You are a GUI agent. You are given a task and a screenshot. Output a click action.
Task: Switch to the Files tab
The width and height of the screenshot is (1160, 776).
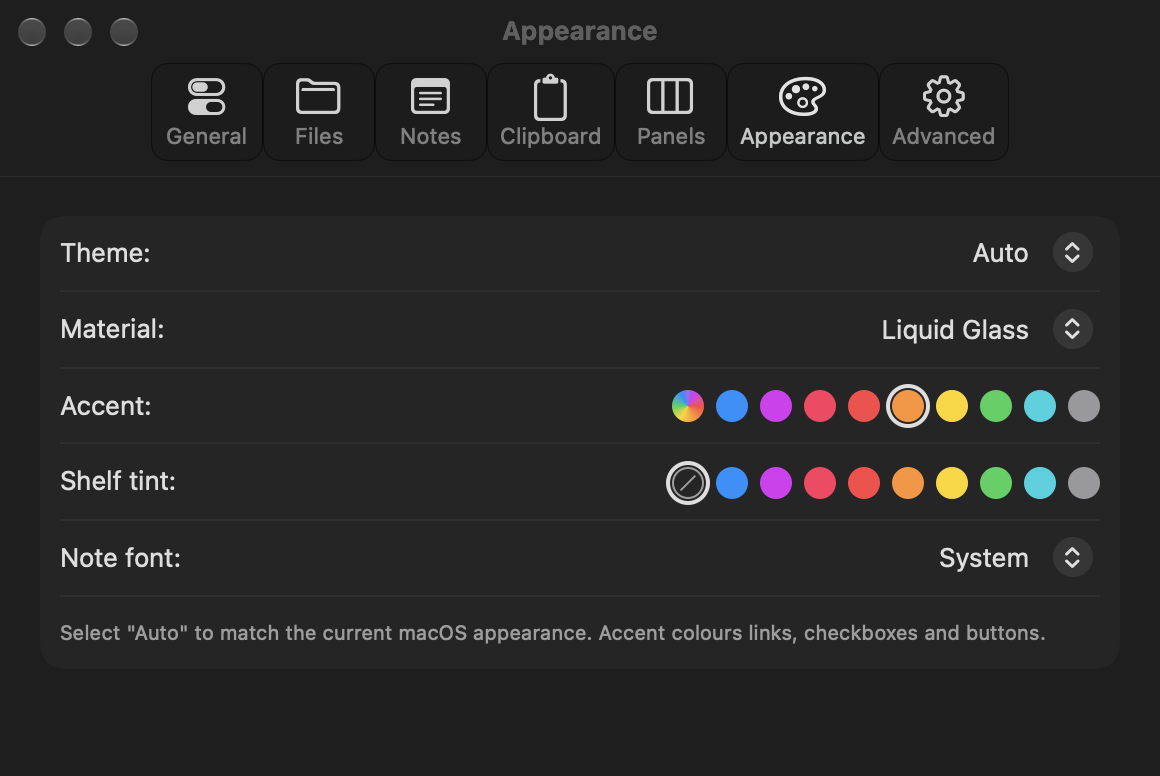click(319, 112)
